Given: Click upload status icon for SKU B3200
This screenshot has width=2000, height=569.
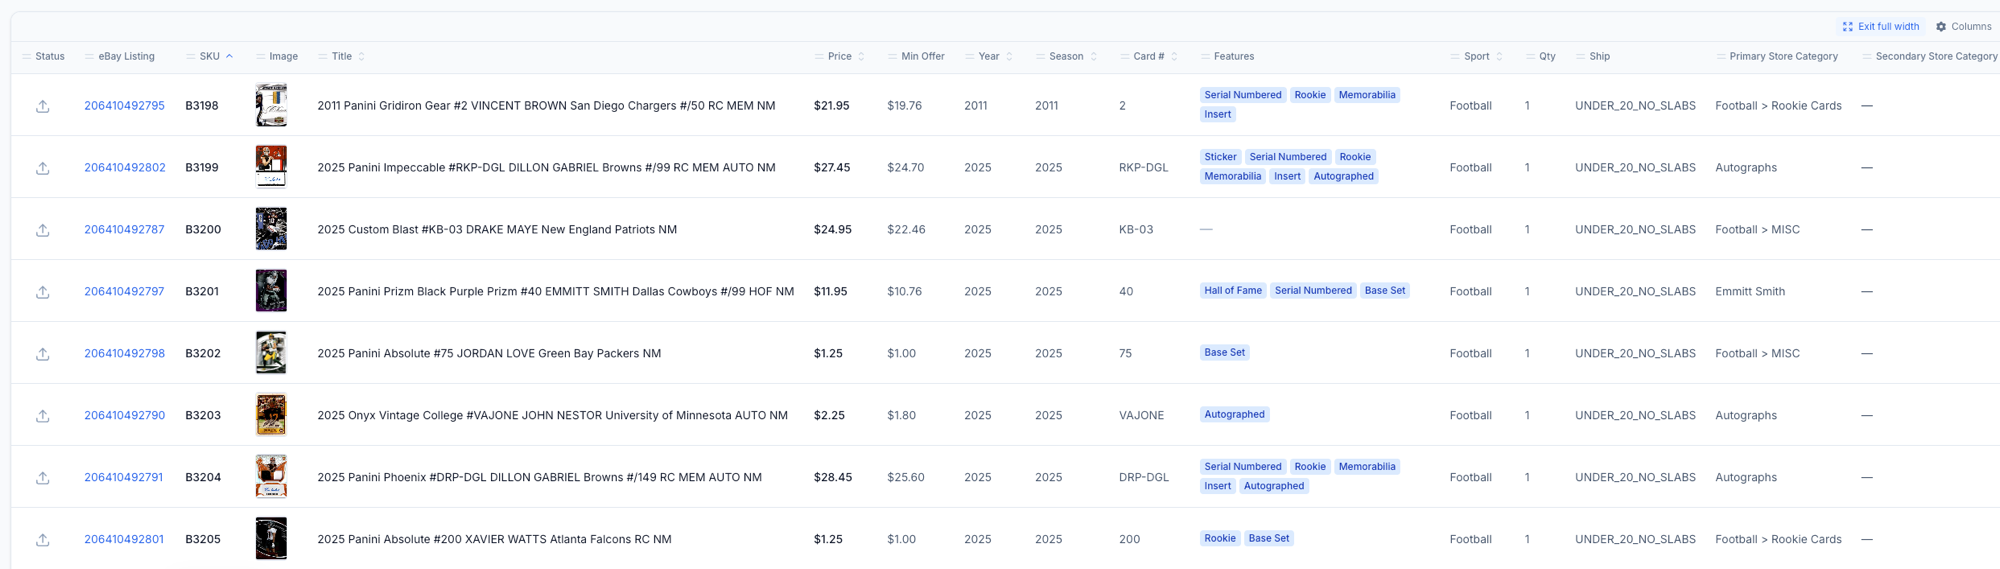Looking at the screenshot, I should [43, 230].
